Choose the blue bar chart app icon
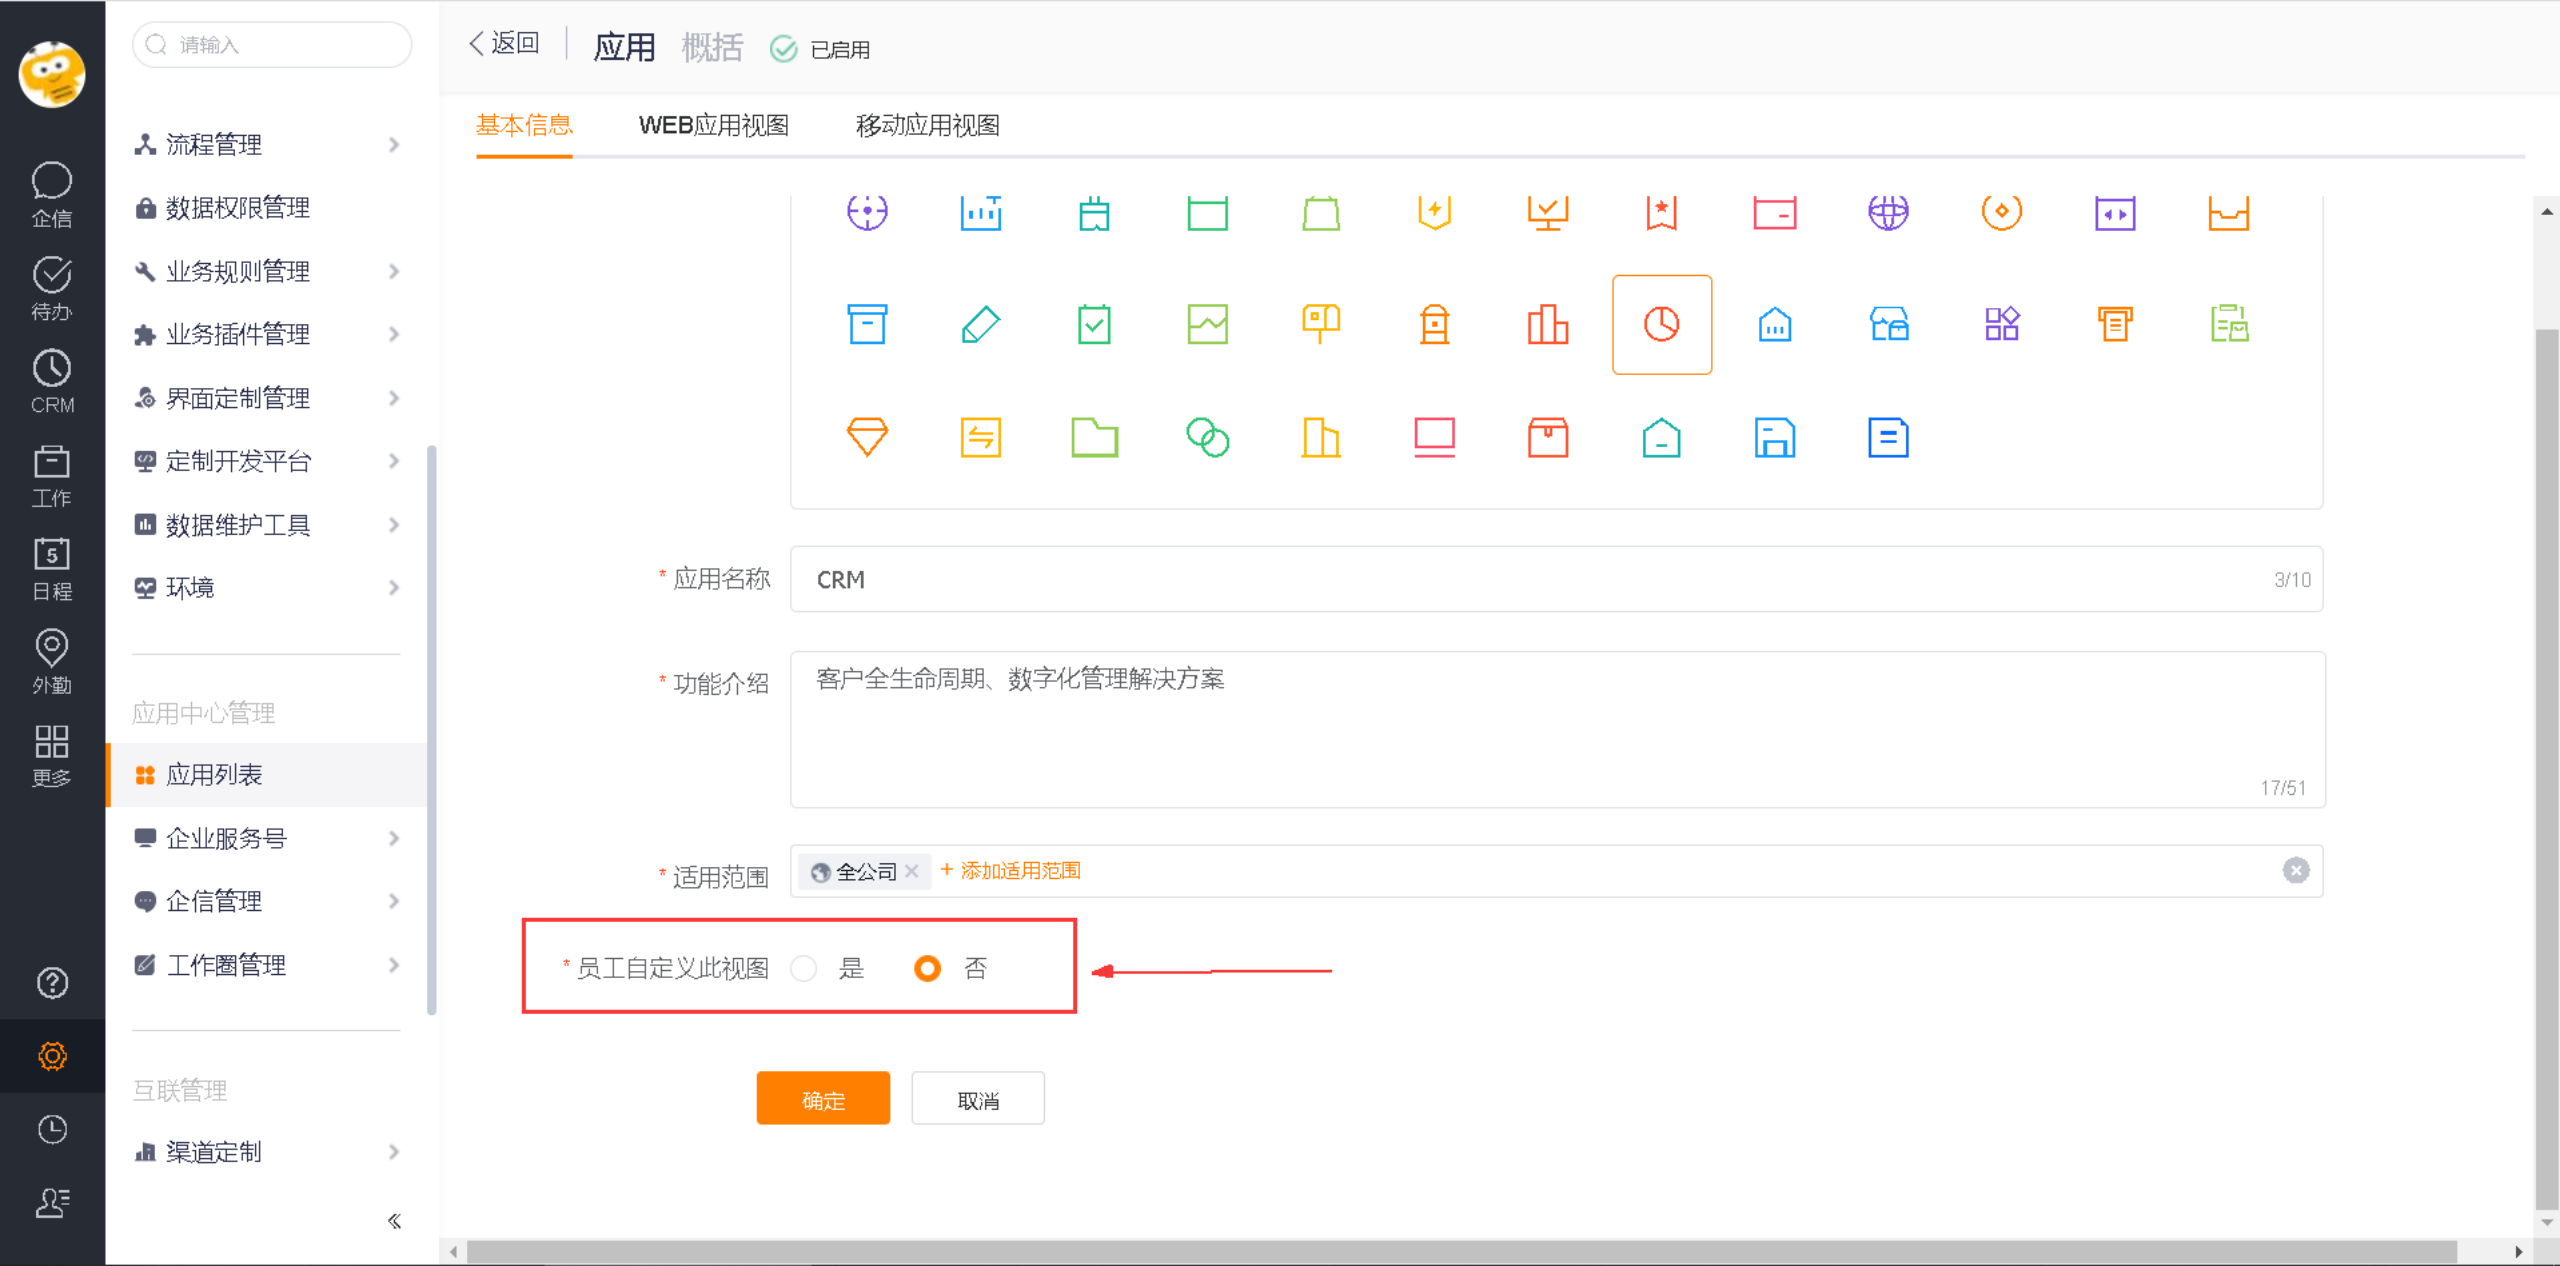Screen dimensions: 2560x1266 [980, 212]
